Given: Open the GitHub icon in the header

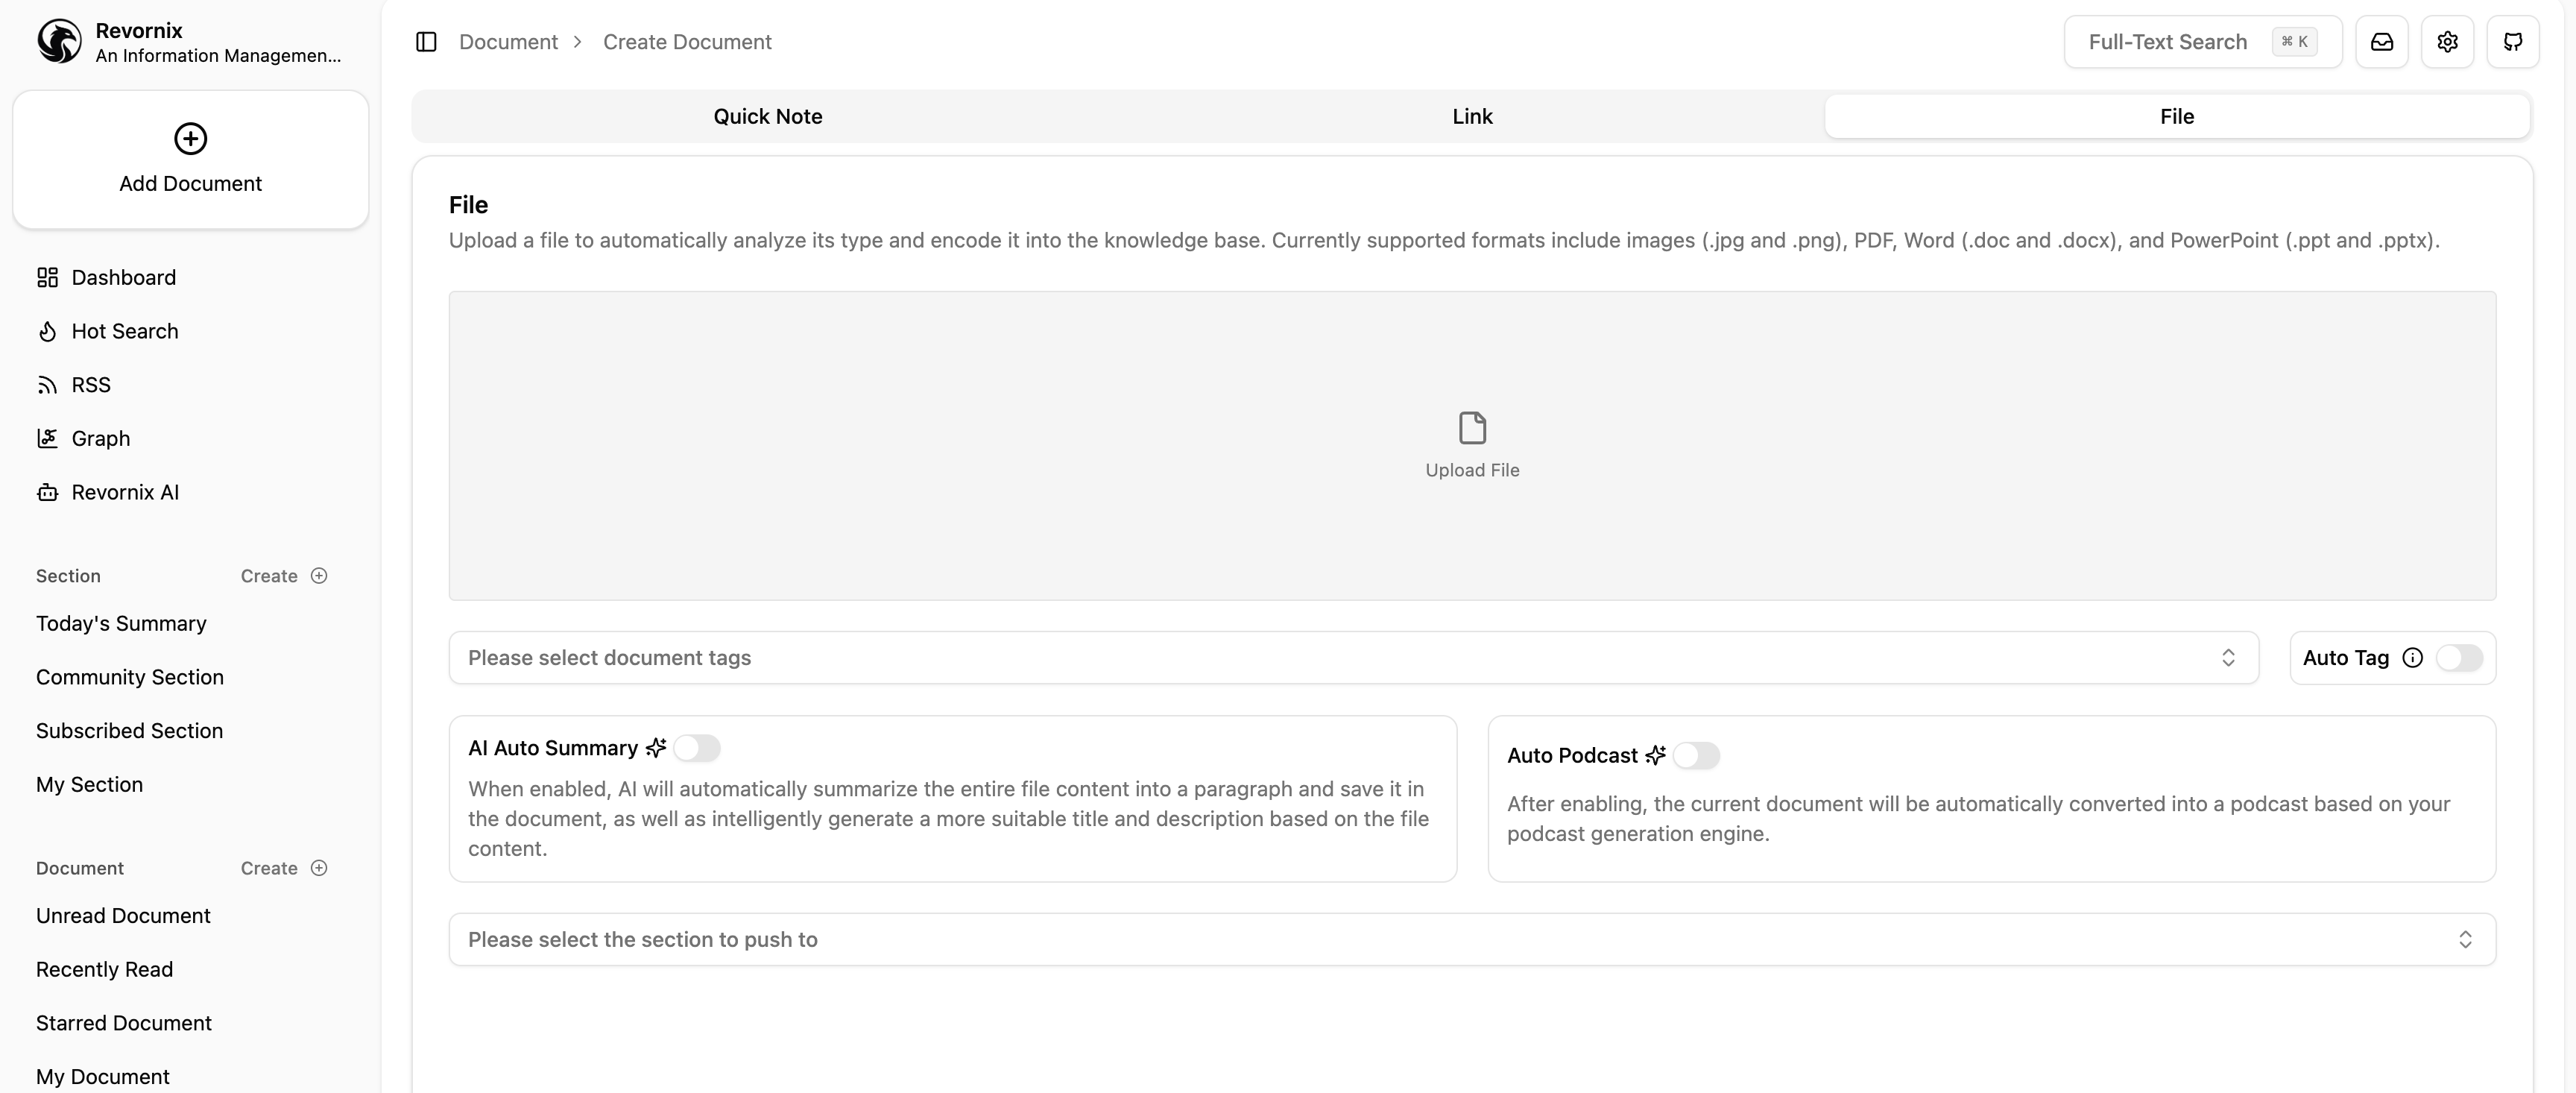Looking at the screenshot, I should (2512, 42).
